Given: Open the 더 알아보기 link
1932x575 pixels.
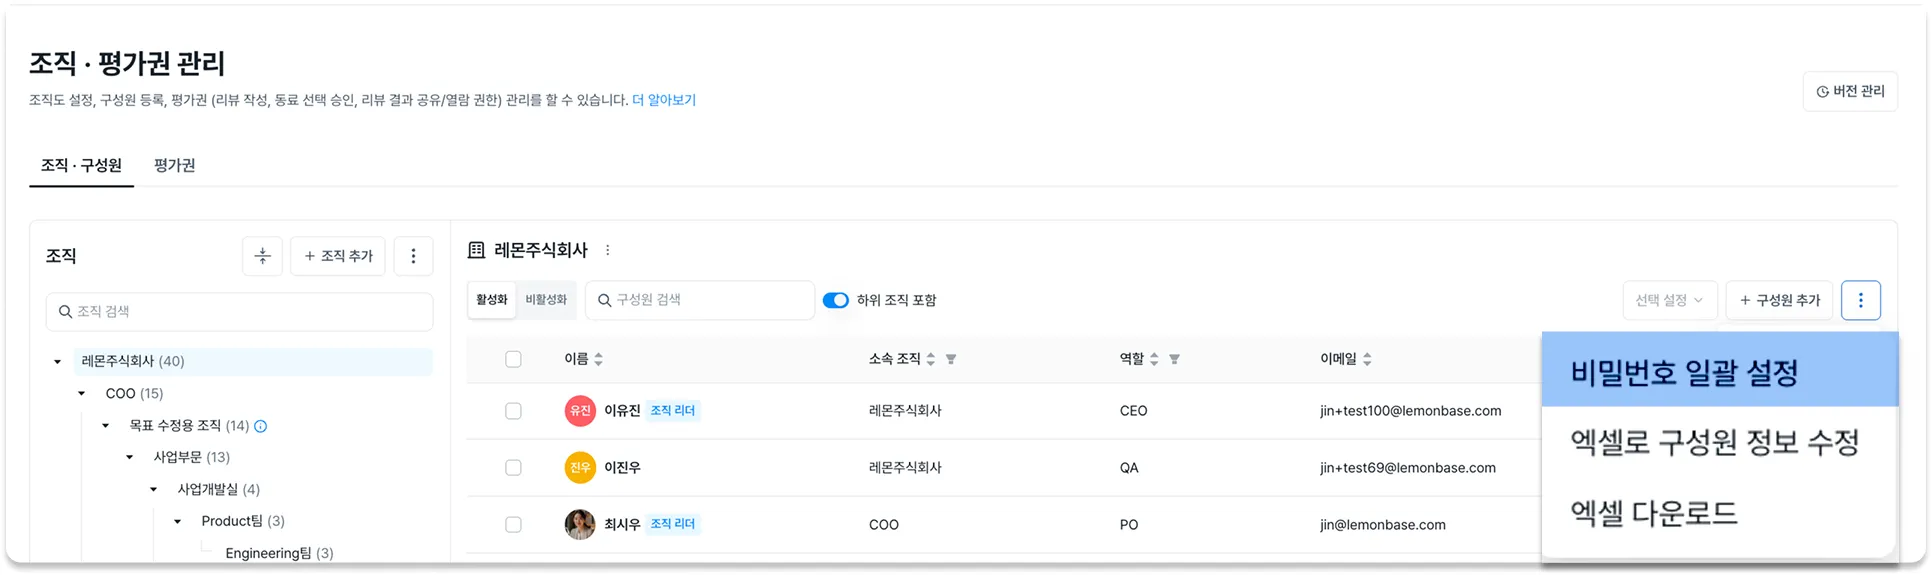Looking at the screenshot, I should pyautogui.click(x=664, y=100).
